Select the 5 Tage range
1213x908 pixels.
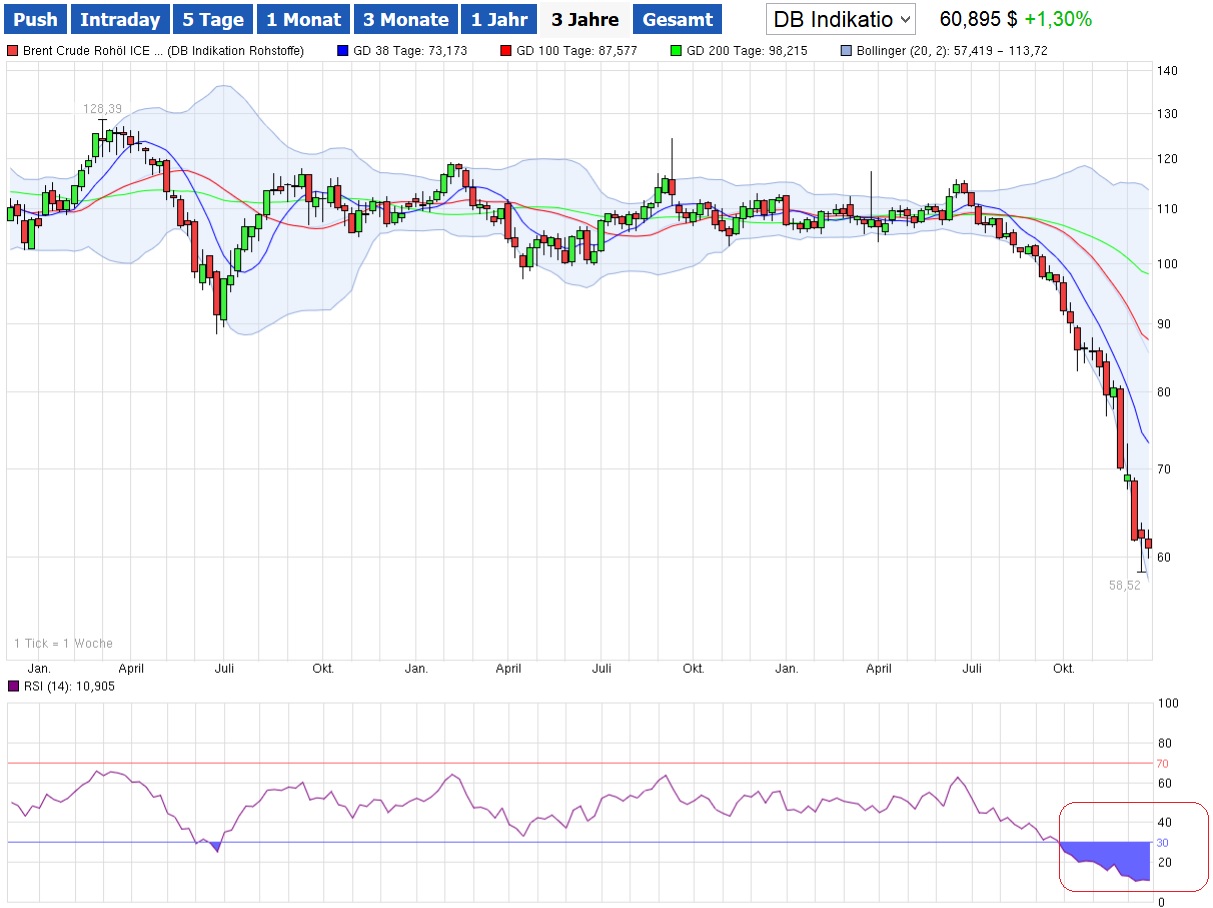pos(212,19)
